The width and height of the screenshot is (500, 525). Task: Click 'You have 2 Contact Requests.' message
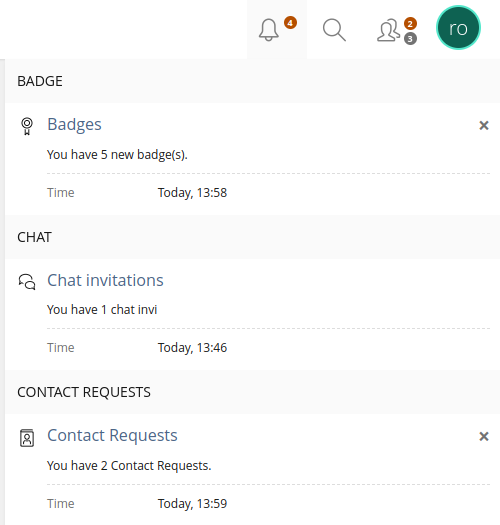pyautogui.click(x=129, y=466)
